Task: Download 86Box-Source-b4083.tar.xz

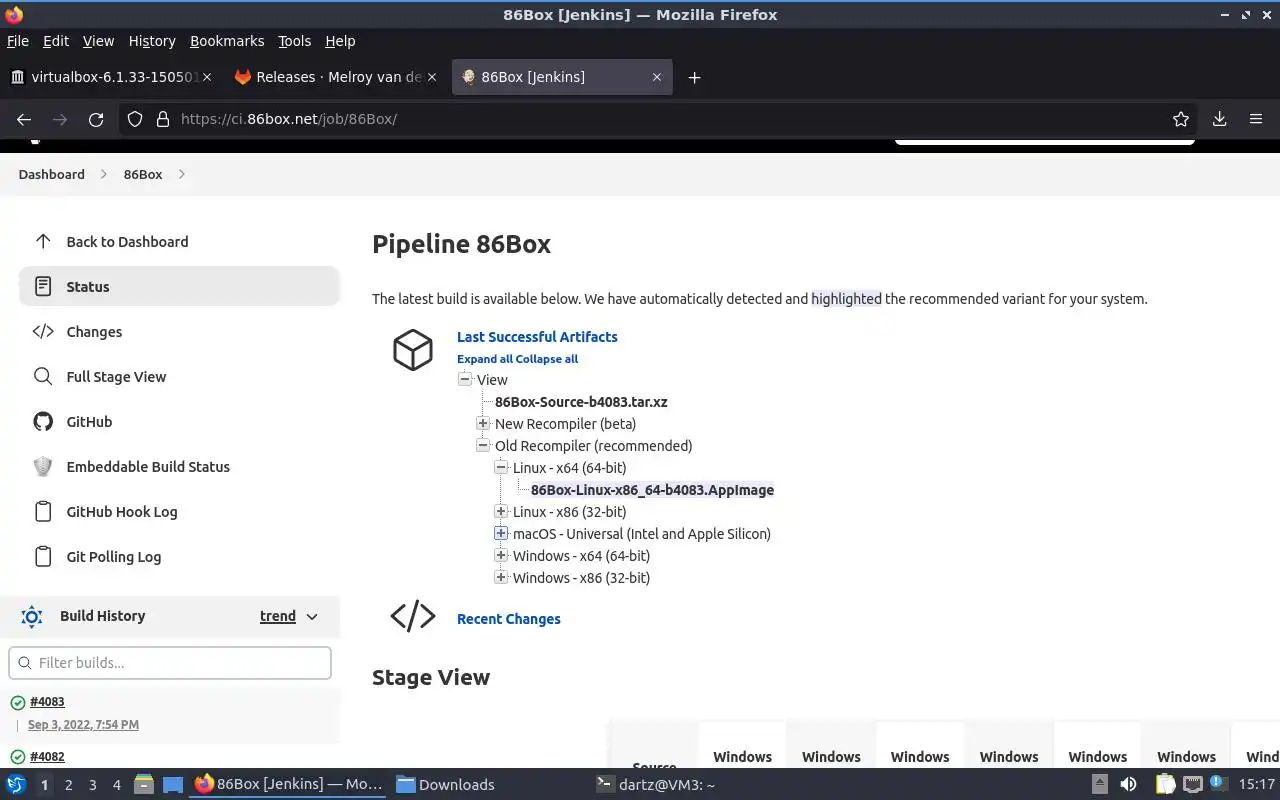Action: coord(581,402)
